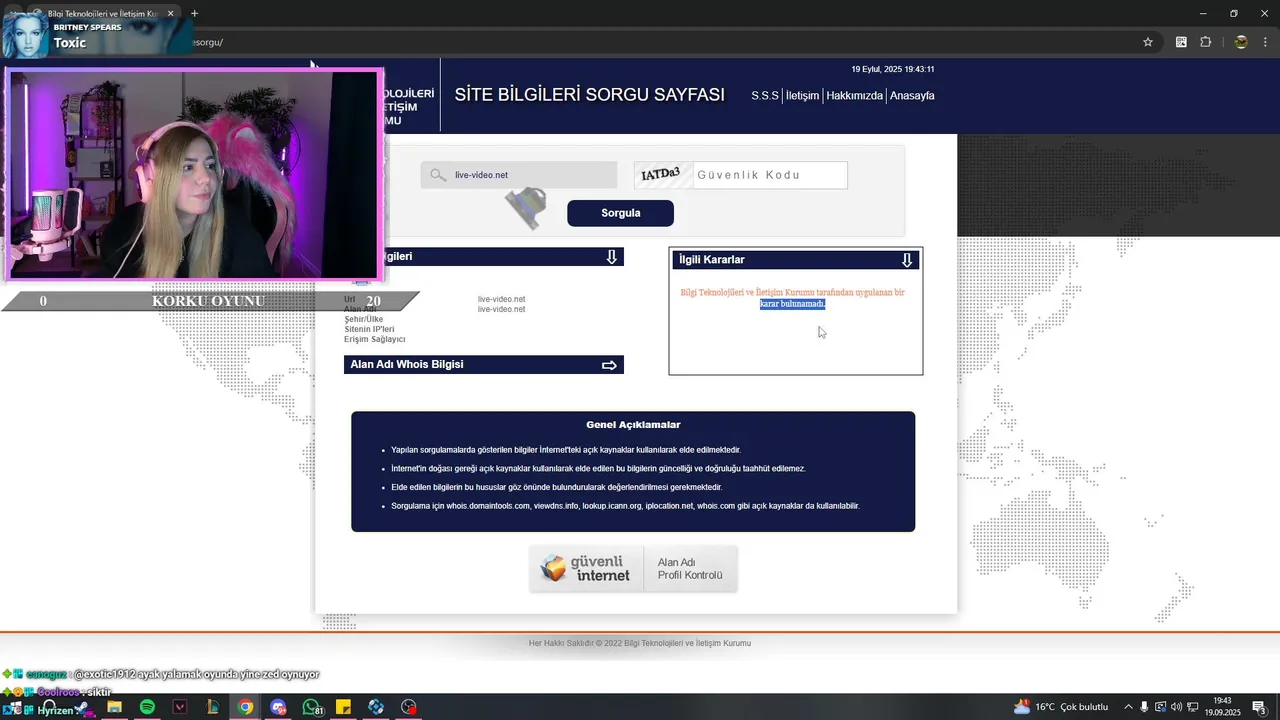Open Spotify from the taskbar
This screenshot has width=1280, height=720.
(147, 707)
